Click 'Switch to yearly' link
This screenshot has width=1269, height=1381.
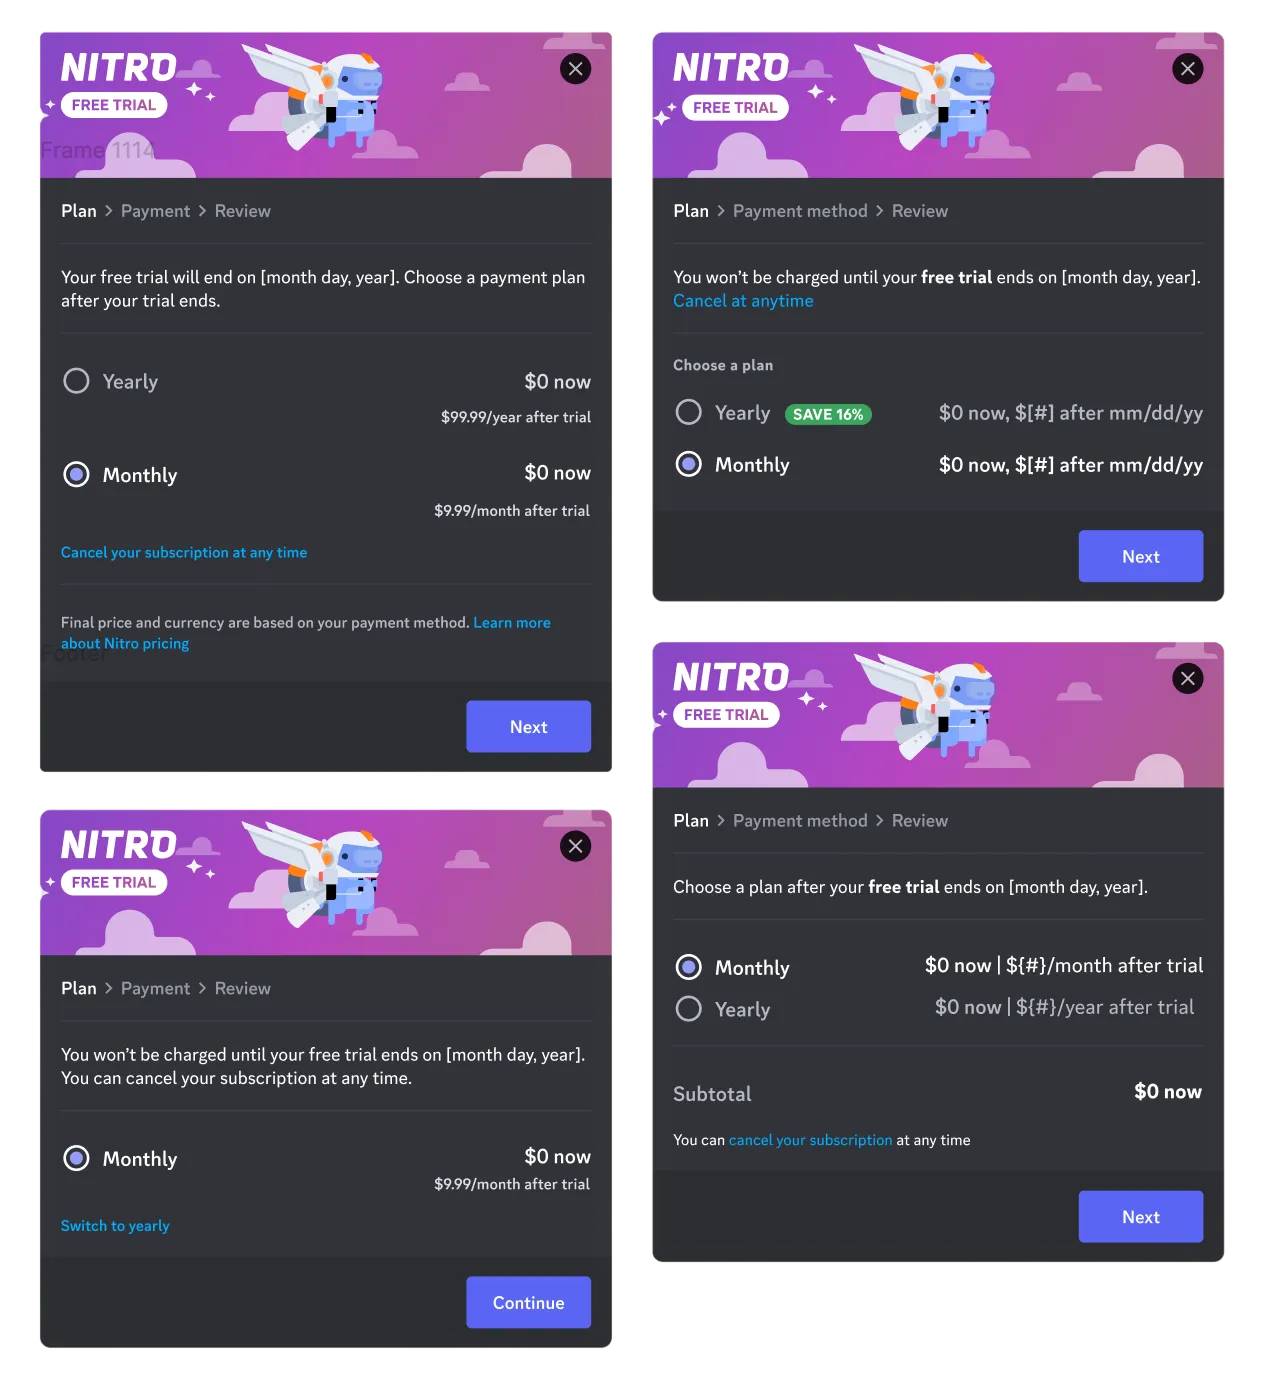click(115, 1225)
